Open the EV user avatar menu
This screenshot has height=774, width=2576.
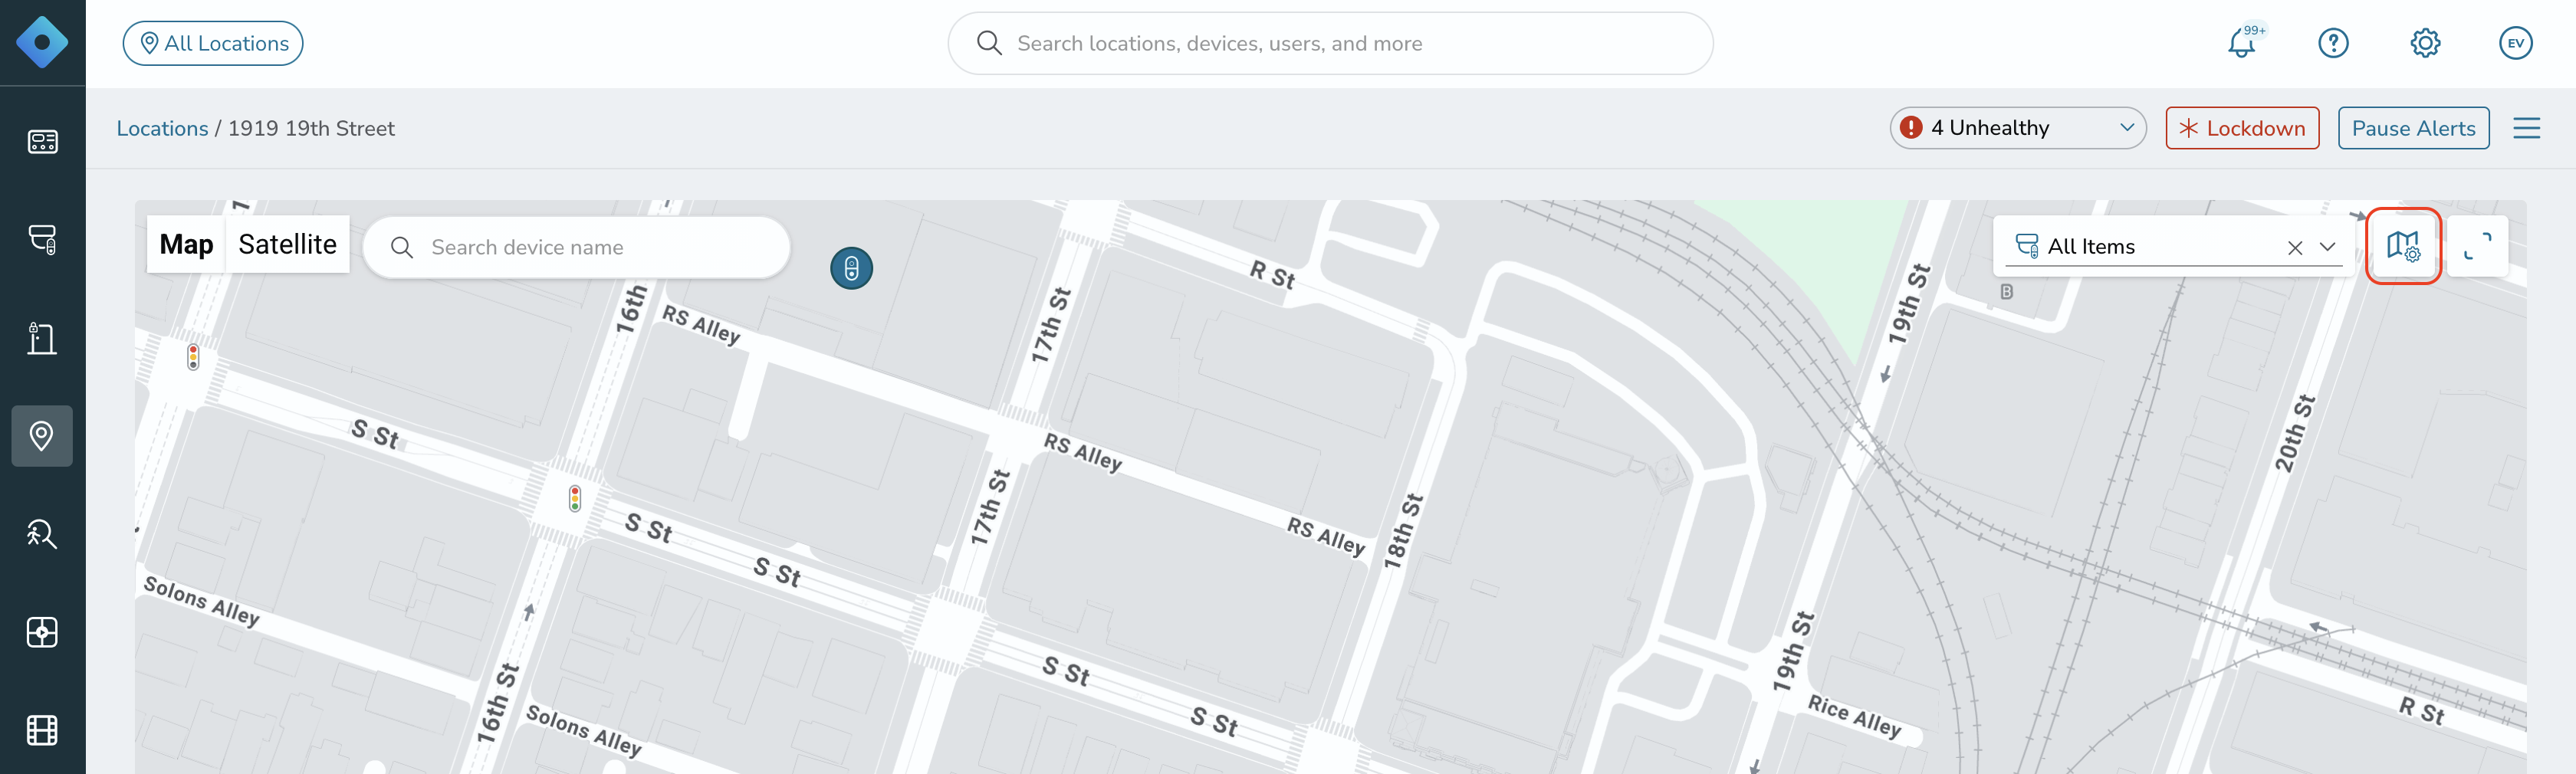click(2515, 43)
